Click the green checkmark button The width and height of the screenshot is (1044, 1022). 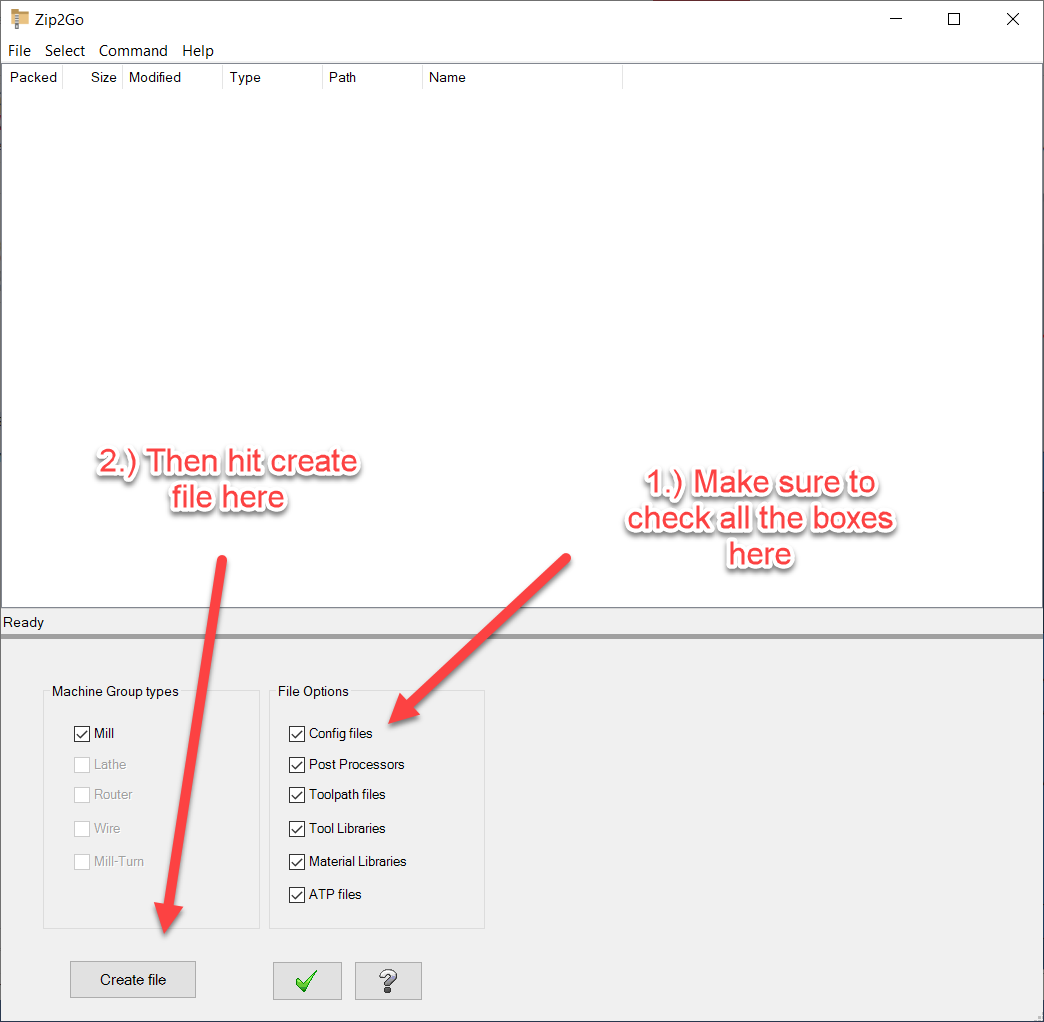tap(307, 980)
